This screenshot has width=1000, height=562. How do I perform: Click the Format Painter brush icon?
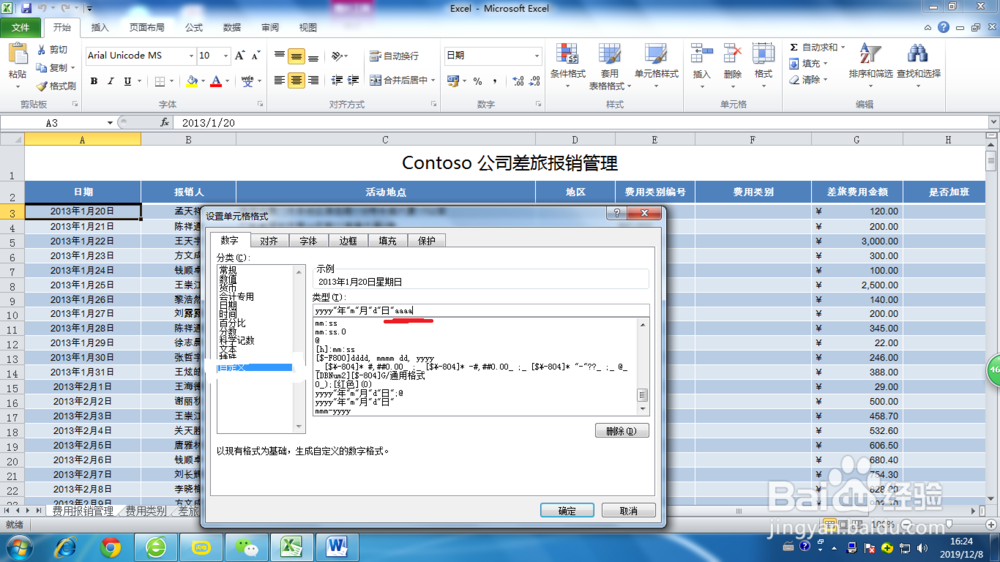[x=42, y=85]
